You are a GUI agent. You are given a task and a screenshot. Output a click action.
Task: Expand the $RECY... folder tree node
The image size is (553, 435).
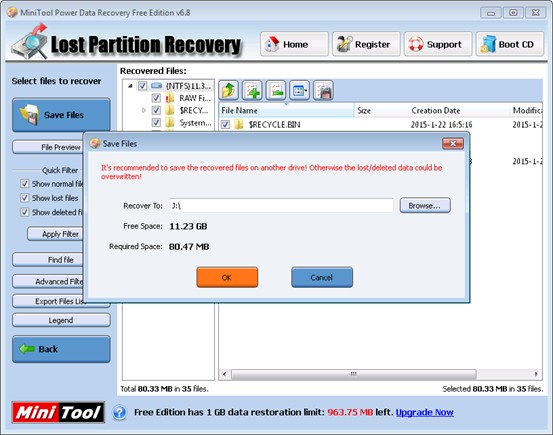pos(144,110)
